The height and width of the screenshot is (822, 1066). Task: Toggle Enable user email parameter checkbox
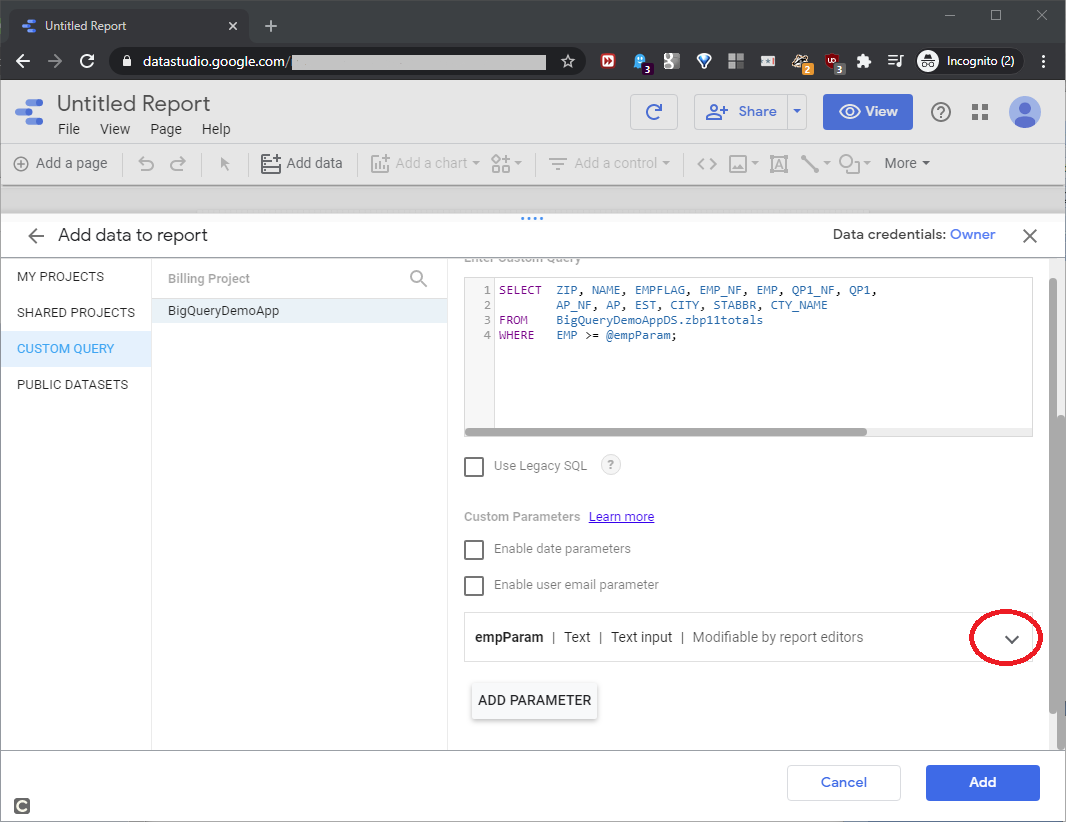click(x=474, y=585)
